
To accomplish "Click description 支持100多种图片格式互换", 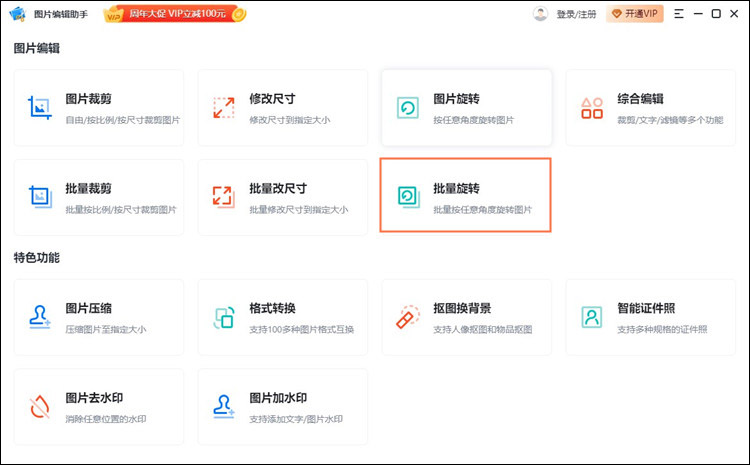I will point(301,329).
